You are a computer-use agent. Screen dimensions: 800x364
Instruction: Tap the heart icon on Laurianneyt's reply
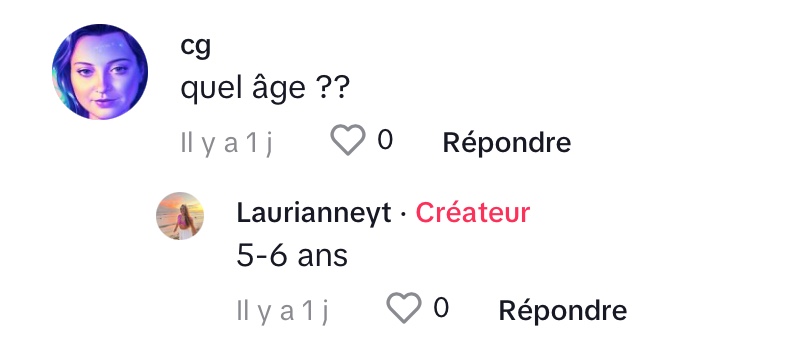click(404, 307)
